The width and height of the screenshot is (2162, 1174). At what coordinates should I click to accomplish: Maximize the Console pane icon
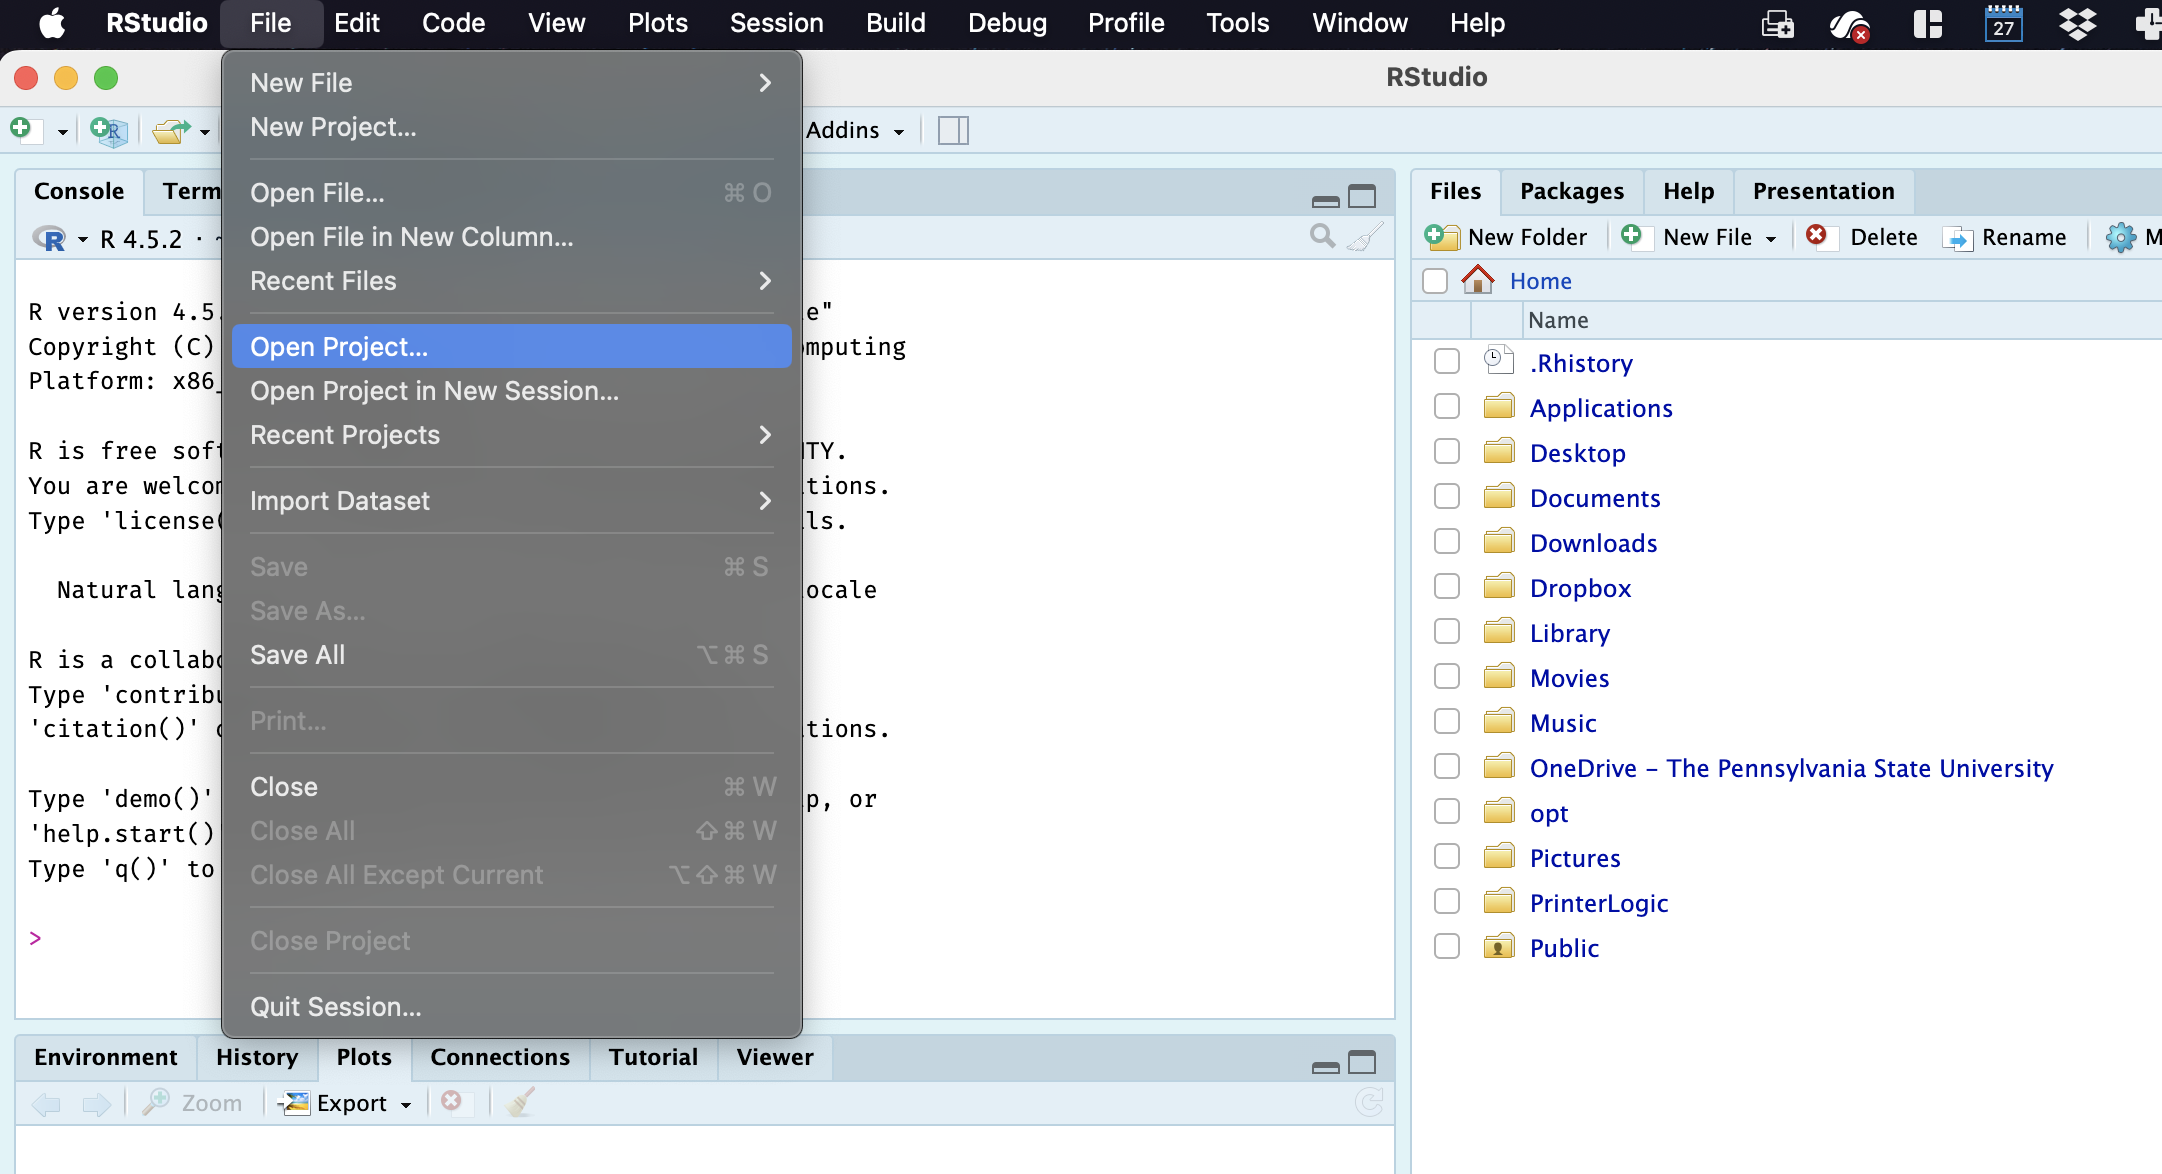[1362, 197]
